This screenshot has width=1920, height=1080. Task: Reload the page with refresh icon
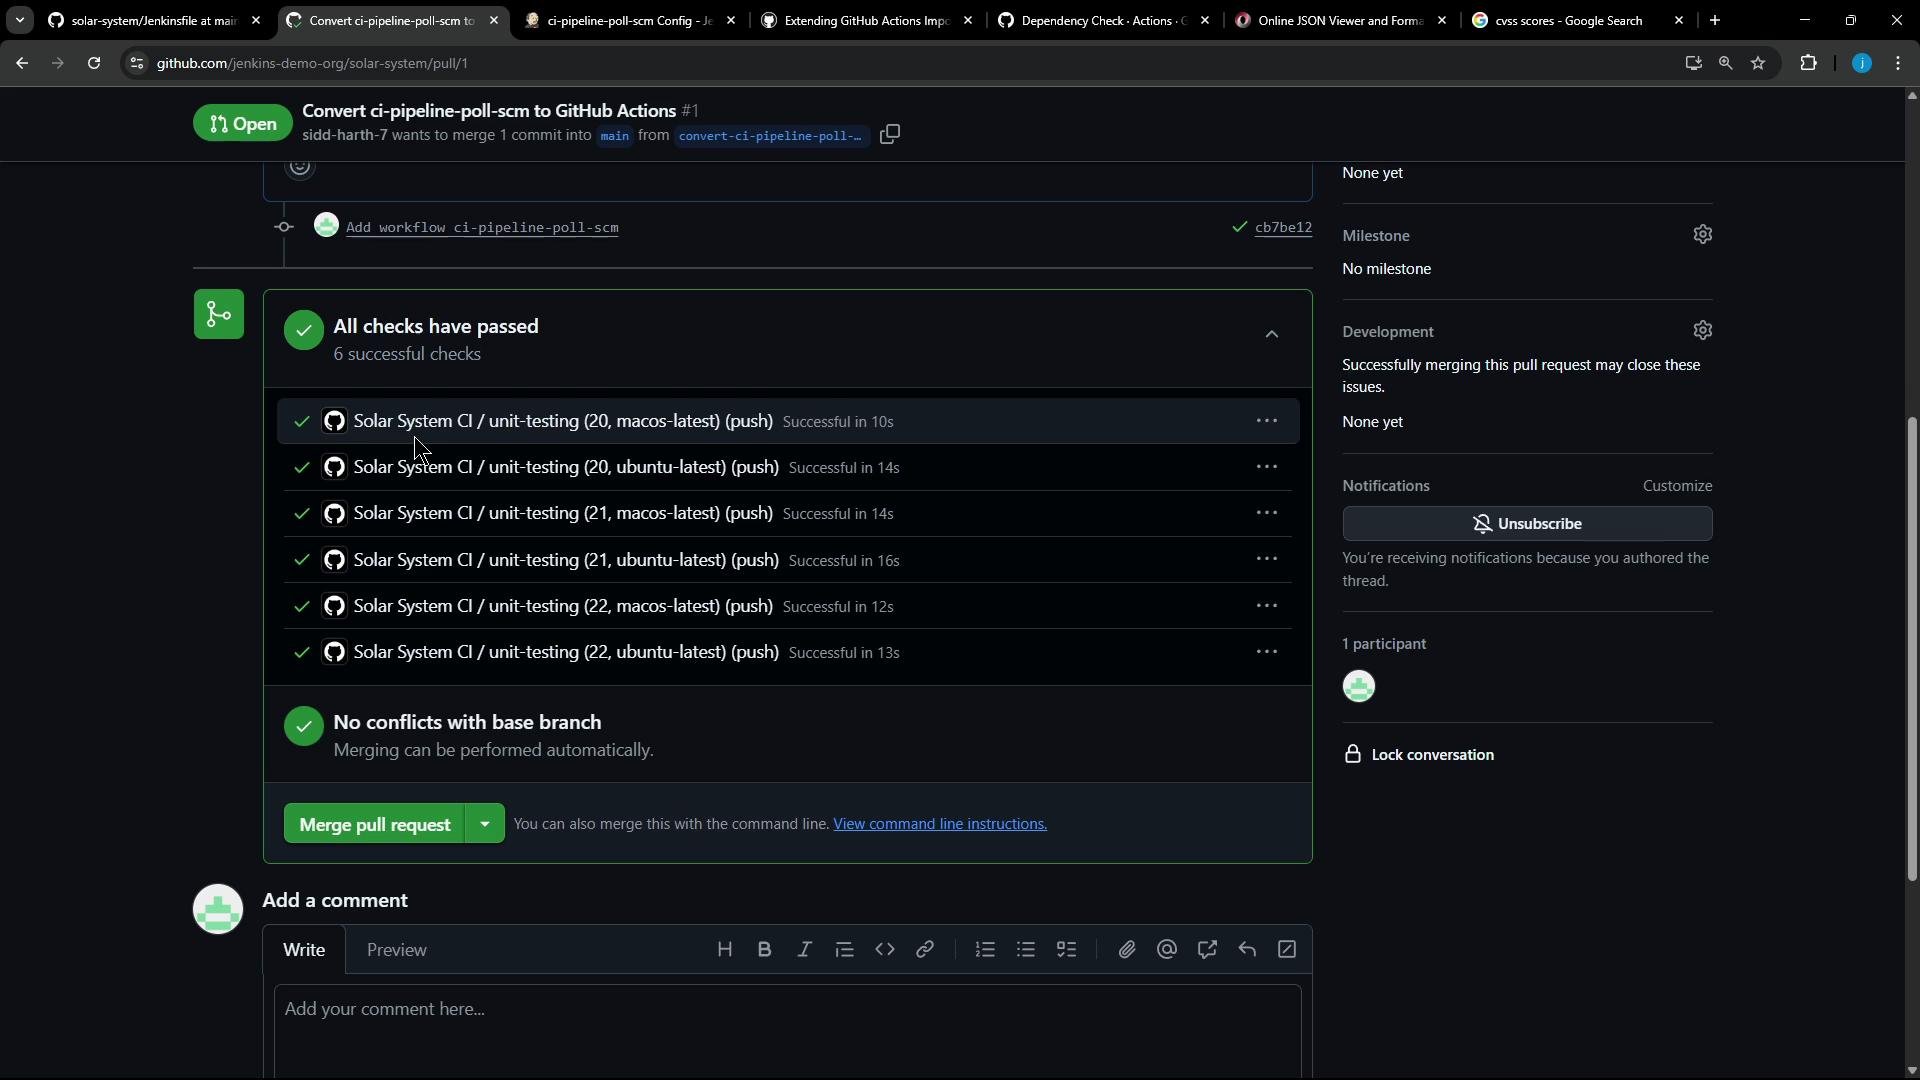pyautogui.click(x=94, y=63)
